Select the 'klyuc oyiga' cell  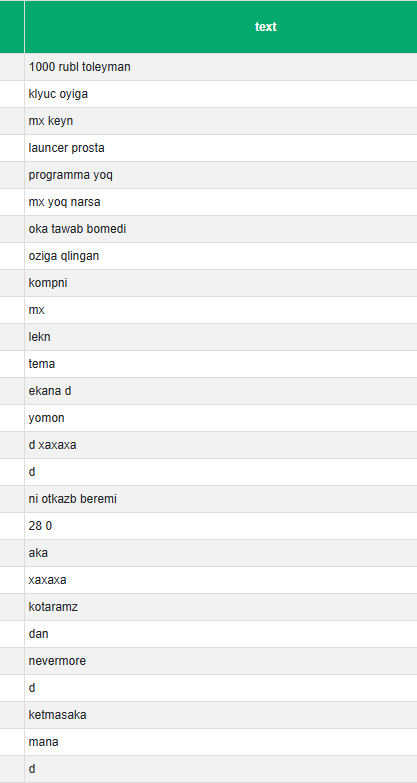tap(221, 94)
